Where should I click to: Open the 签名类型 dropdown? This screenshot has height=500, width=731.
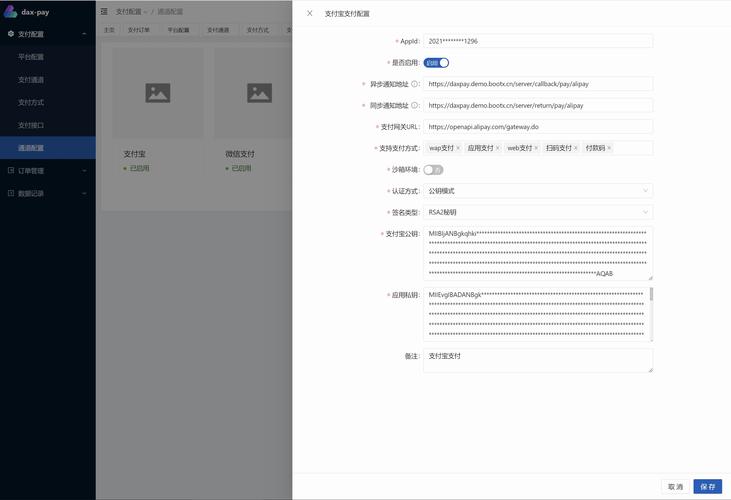click(538, 212)
